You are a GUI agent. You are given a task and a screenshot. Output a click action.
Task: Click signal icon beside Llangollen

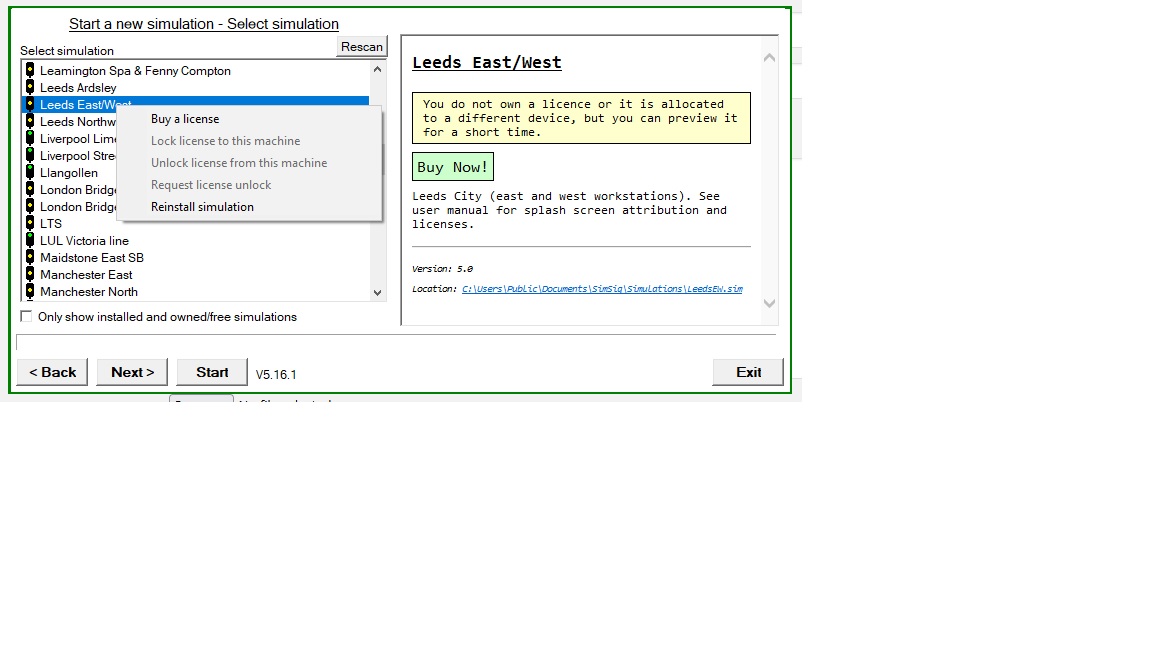[29, 172]
